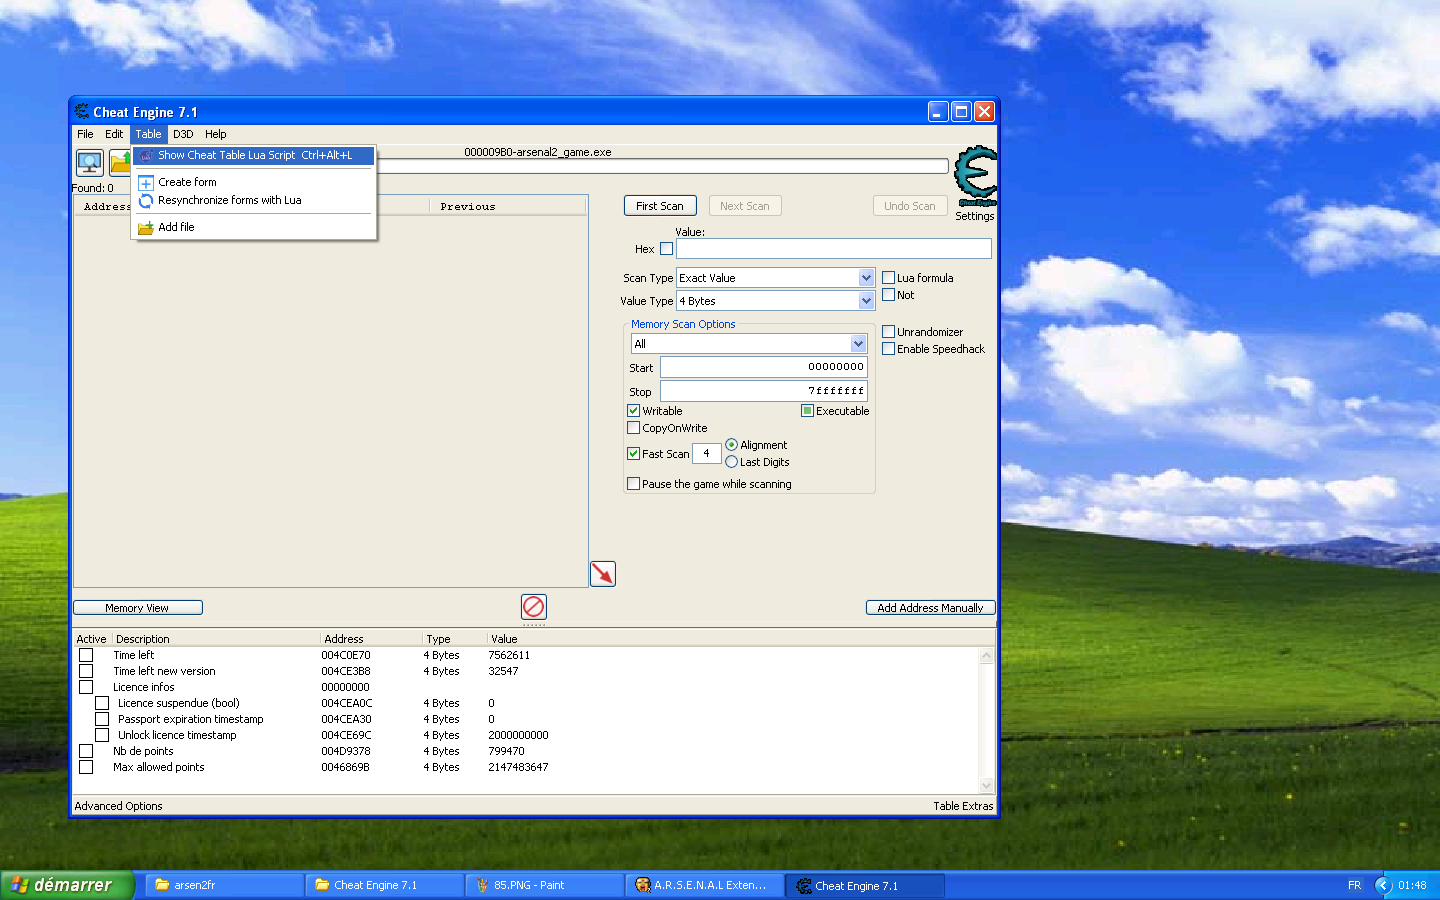This screenshot has width=1440, height=900.
Task: Disable the Fast Scan checkbox
Action: coord(633,453)
